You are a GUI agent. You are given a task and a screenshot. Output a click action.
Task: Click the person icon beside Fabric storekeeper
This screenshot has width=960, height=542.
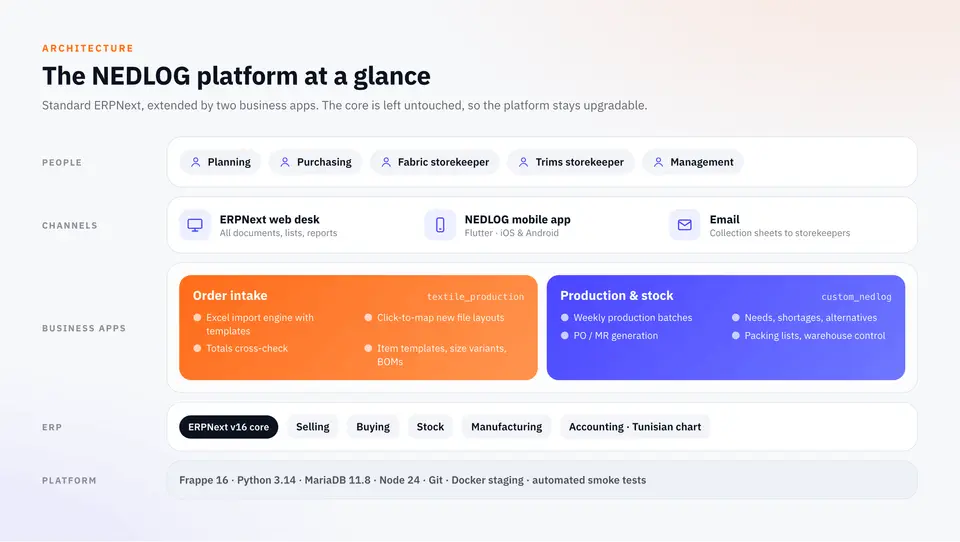tap(386, 162)
